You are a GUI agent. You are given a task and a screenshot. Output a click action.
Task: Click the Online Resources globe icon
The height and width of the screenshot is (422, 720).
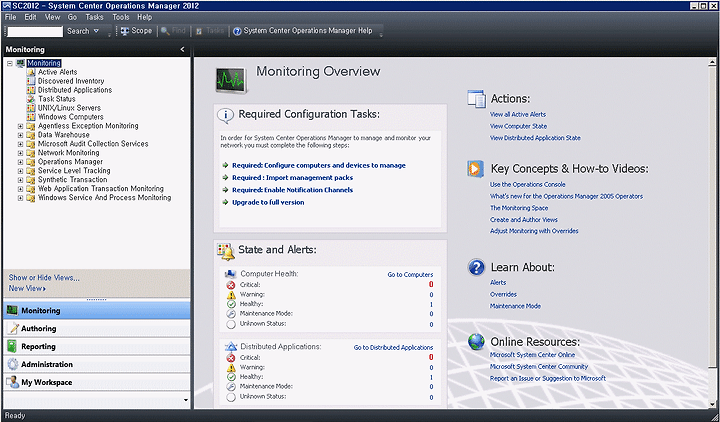pyautogui.click(x=476, y=342)
